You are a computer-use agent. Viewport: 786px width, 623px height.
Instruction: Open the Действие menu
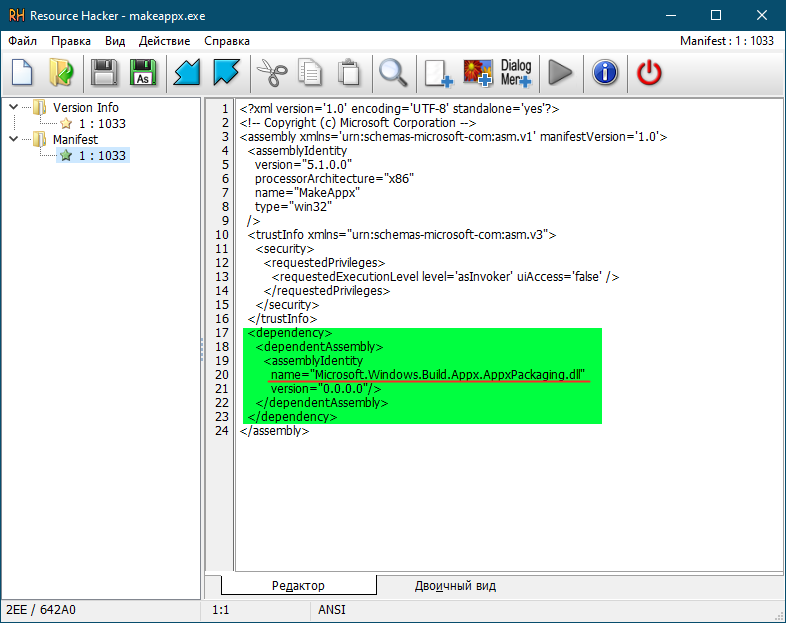pyautogui.click(x=164, y=41)
